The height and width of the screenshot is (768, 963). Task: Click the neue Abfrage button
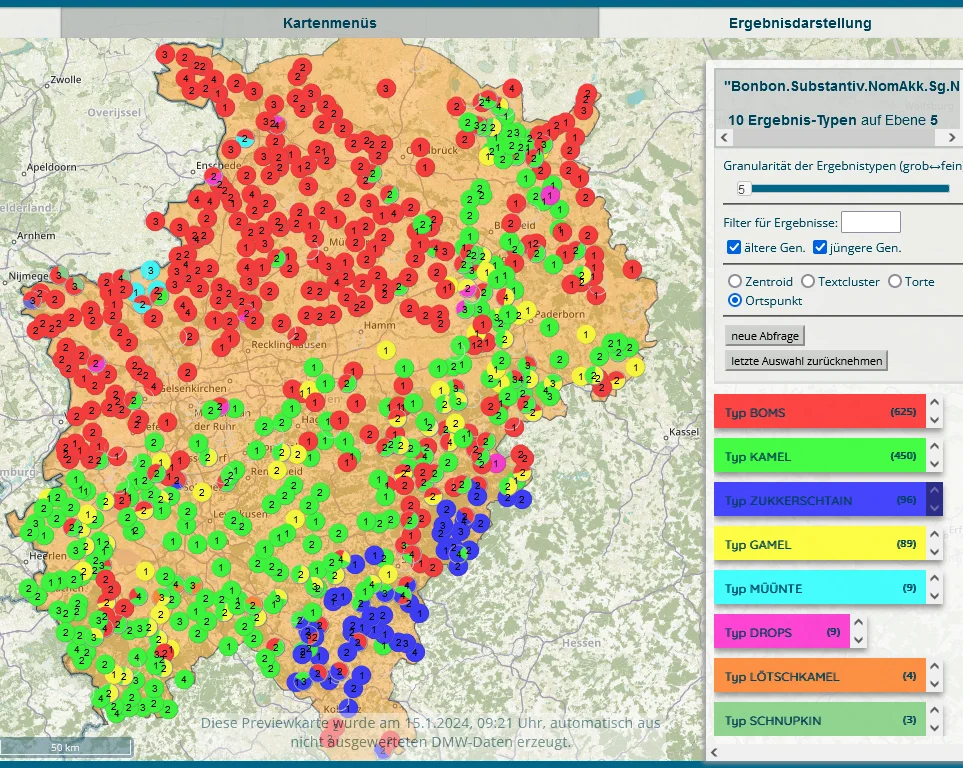point(765,335)
